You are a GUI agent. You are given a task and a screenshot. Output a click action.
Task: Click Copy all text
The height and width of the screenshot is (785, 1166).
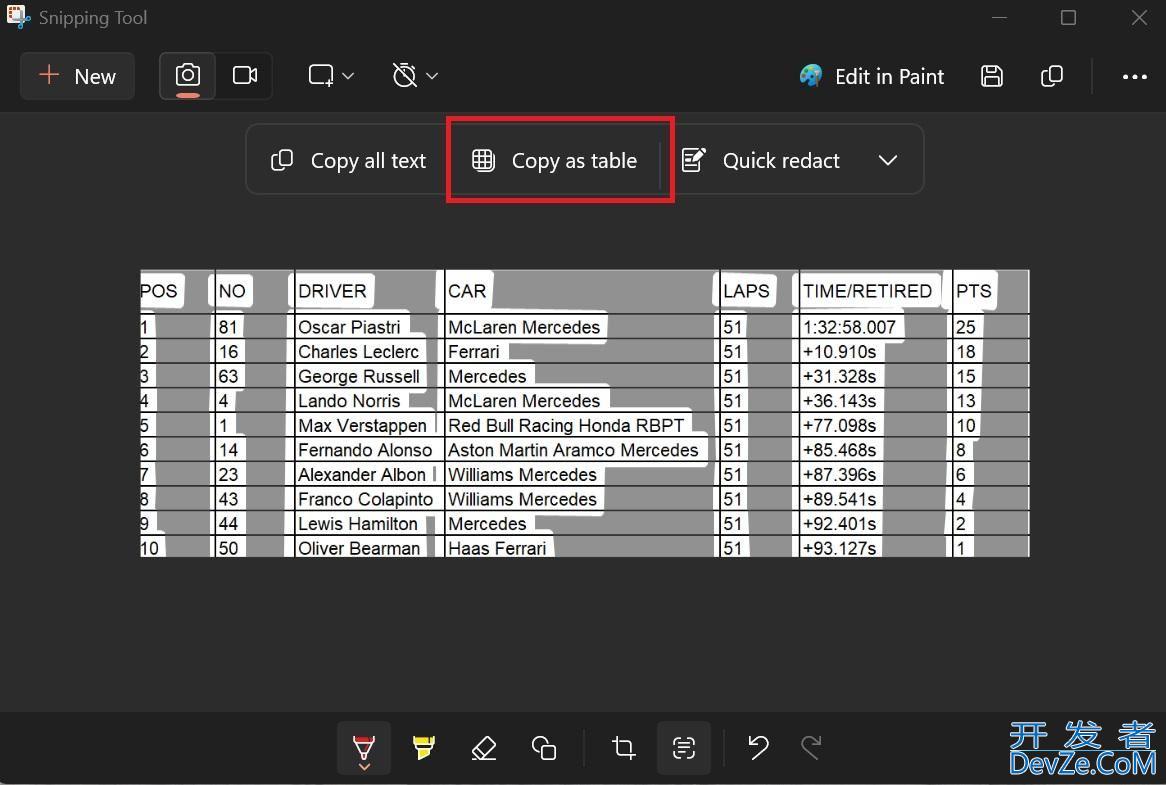coord(348,161)
